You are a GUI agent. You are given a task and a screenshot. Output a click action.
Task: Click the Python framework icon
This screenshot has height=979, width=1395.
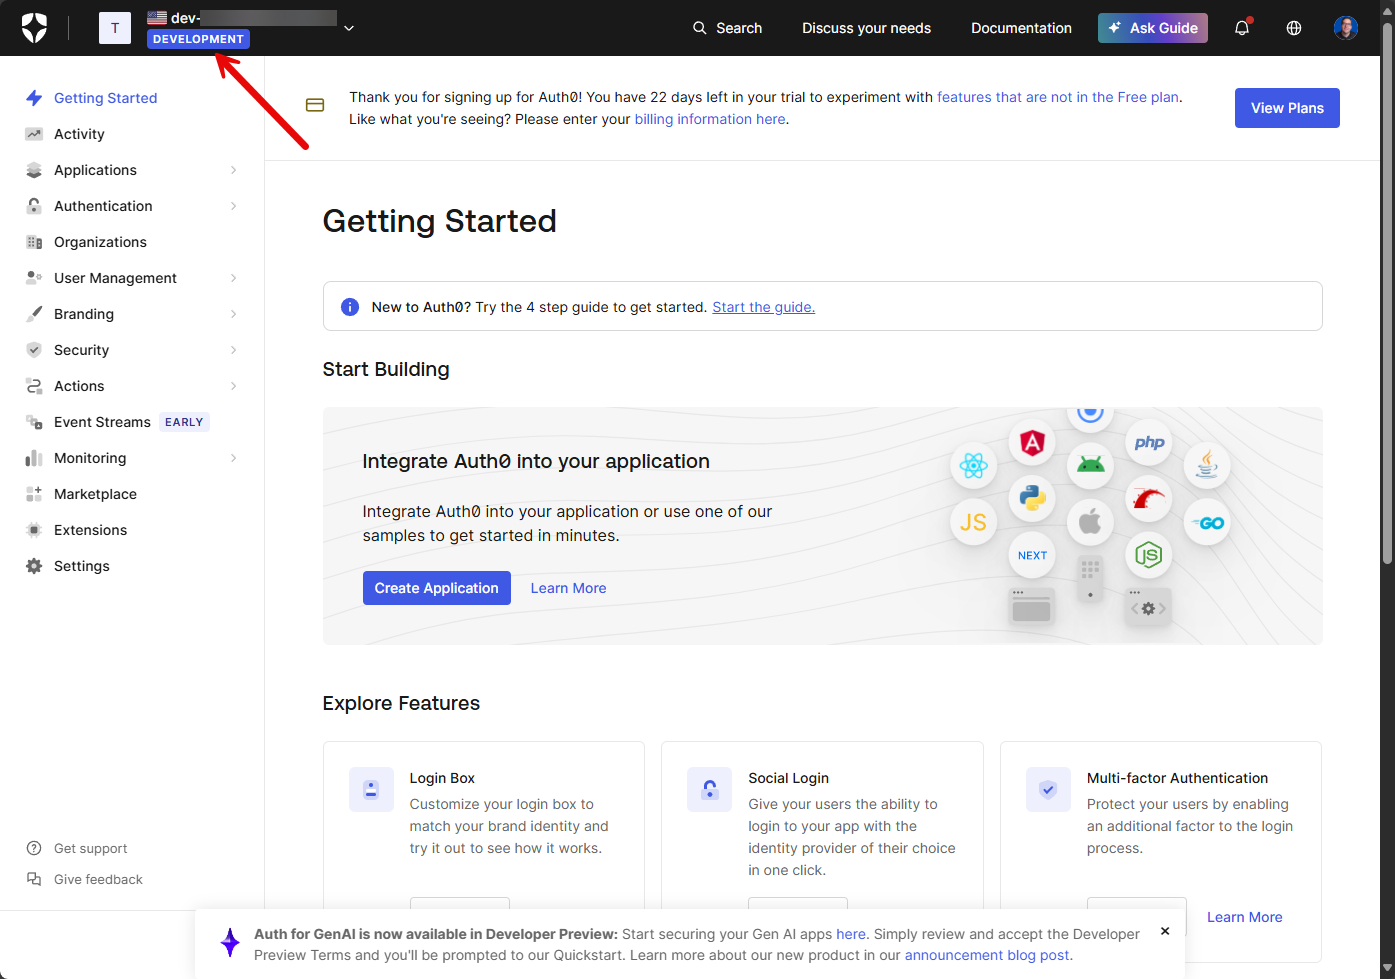1032,498
